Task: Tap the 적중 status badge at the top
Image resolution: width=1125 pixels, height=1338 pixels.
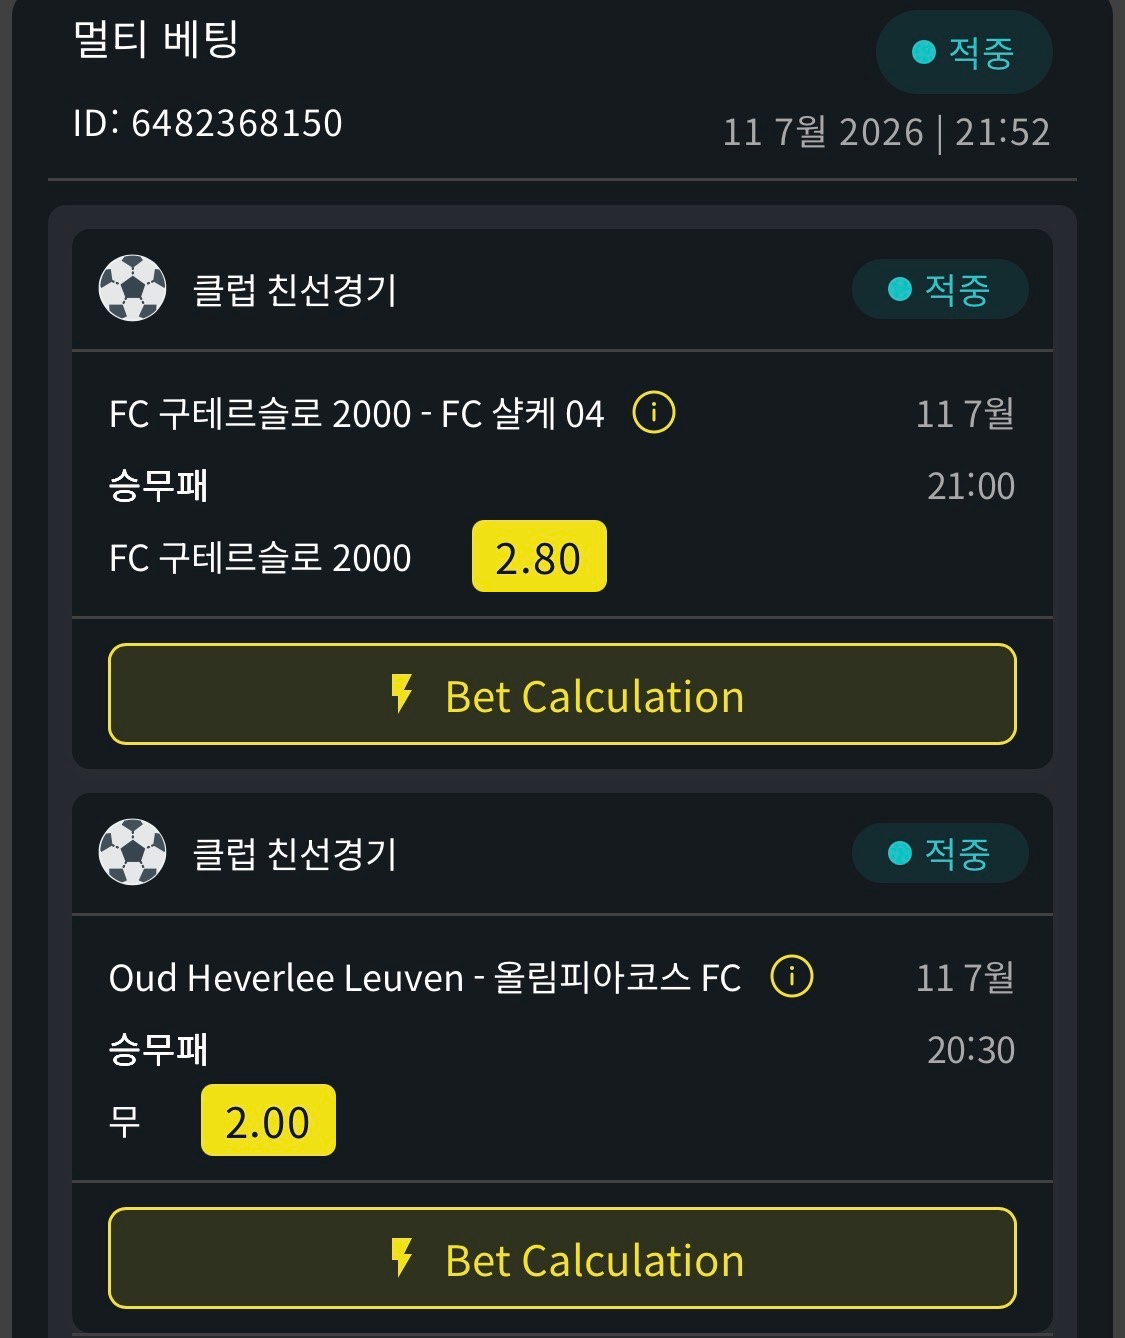Action: click(964, 52)
